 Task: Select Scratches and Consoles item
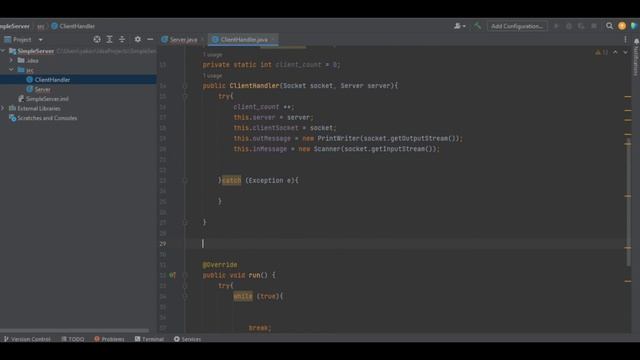[47, 118]
